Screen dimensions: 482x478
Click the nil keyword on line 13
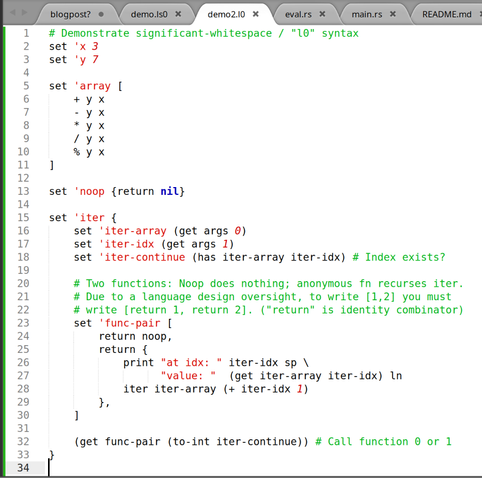tap(170, 191)
